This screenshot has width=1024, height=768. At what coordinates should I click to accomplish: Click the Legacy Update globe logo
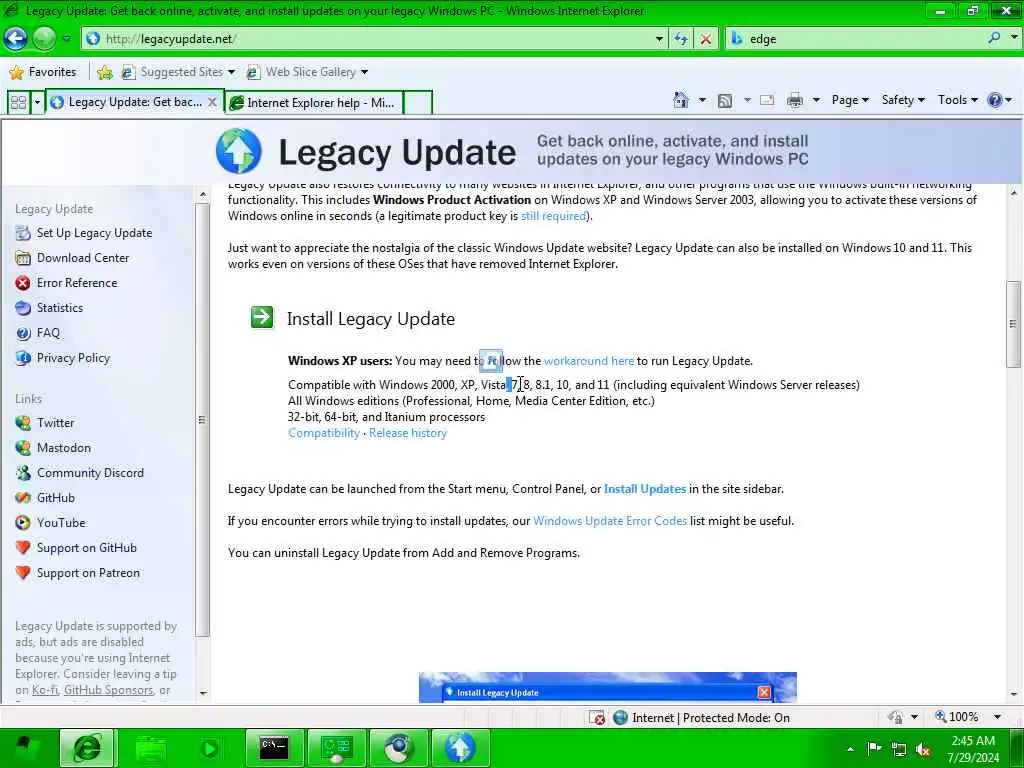pos(238,151)
